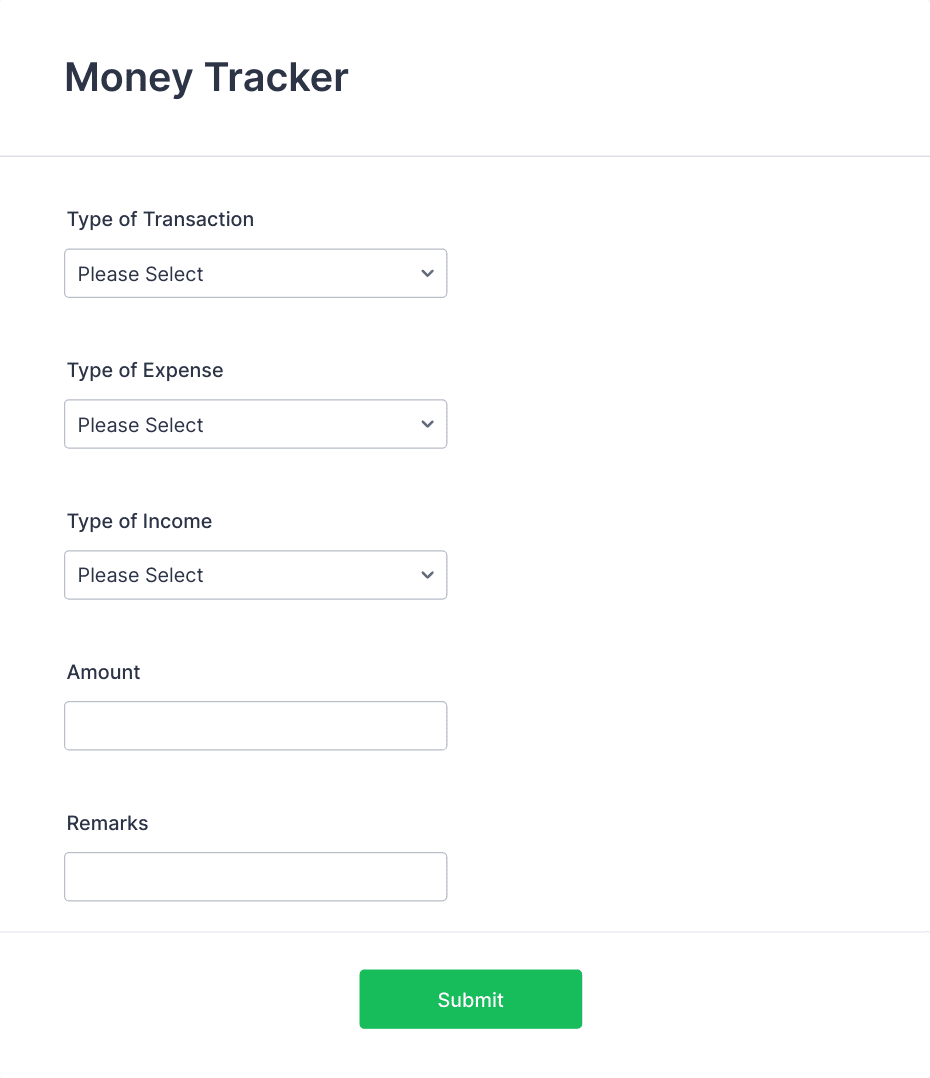Click the Type of Expense chevron arrow
The height and width of the screenshot is (1078, 930).
[428, 424]
